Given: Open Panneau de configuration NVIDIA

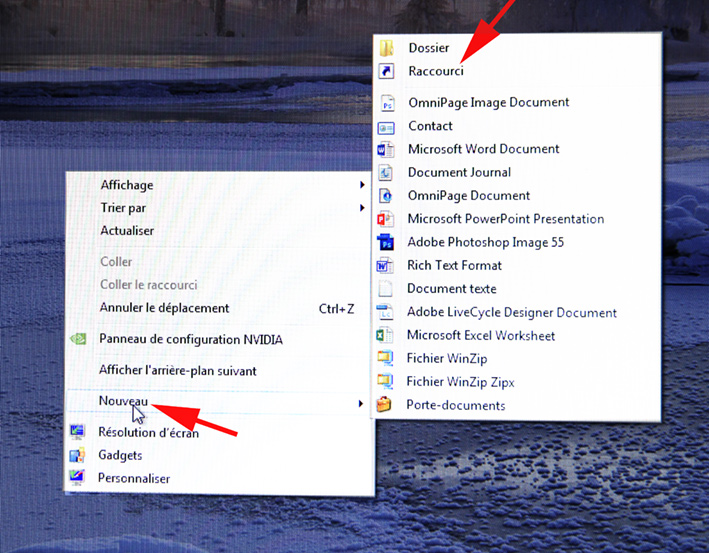Looking at the screenshot, I should coord(217,339).
